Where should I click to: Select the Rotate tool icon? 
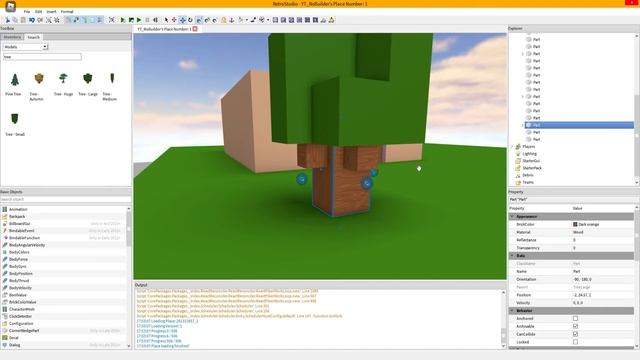point(190,20)
